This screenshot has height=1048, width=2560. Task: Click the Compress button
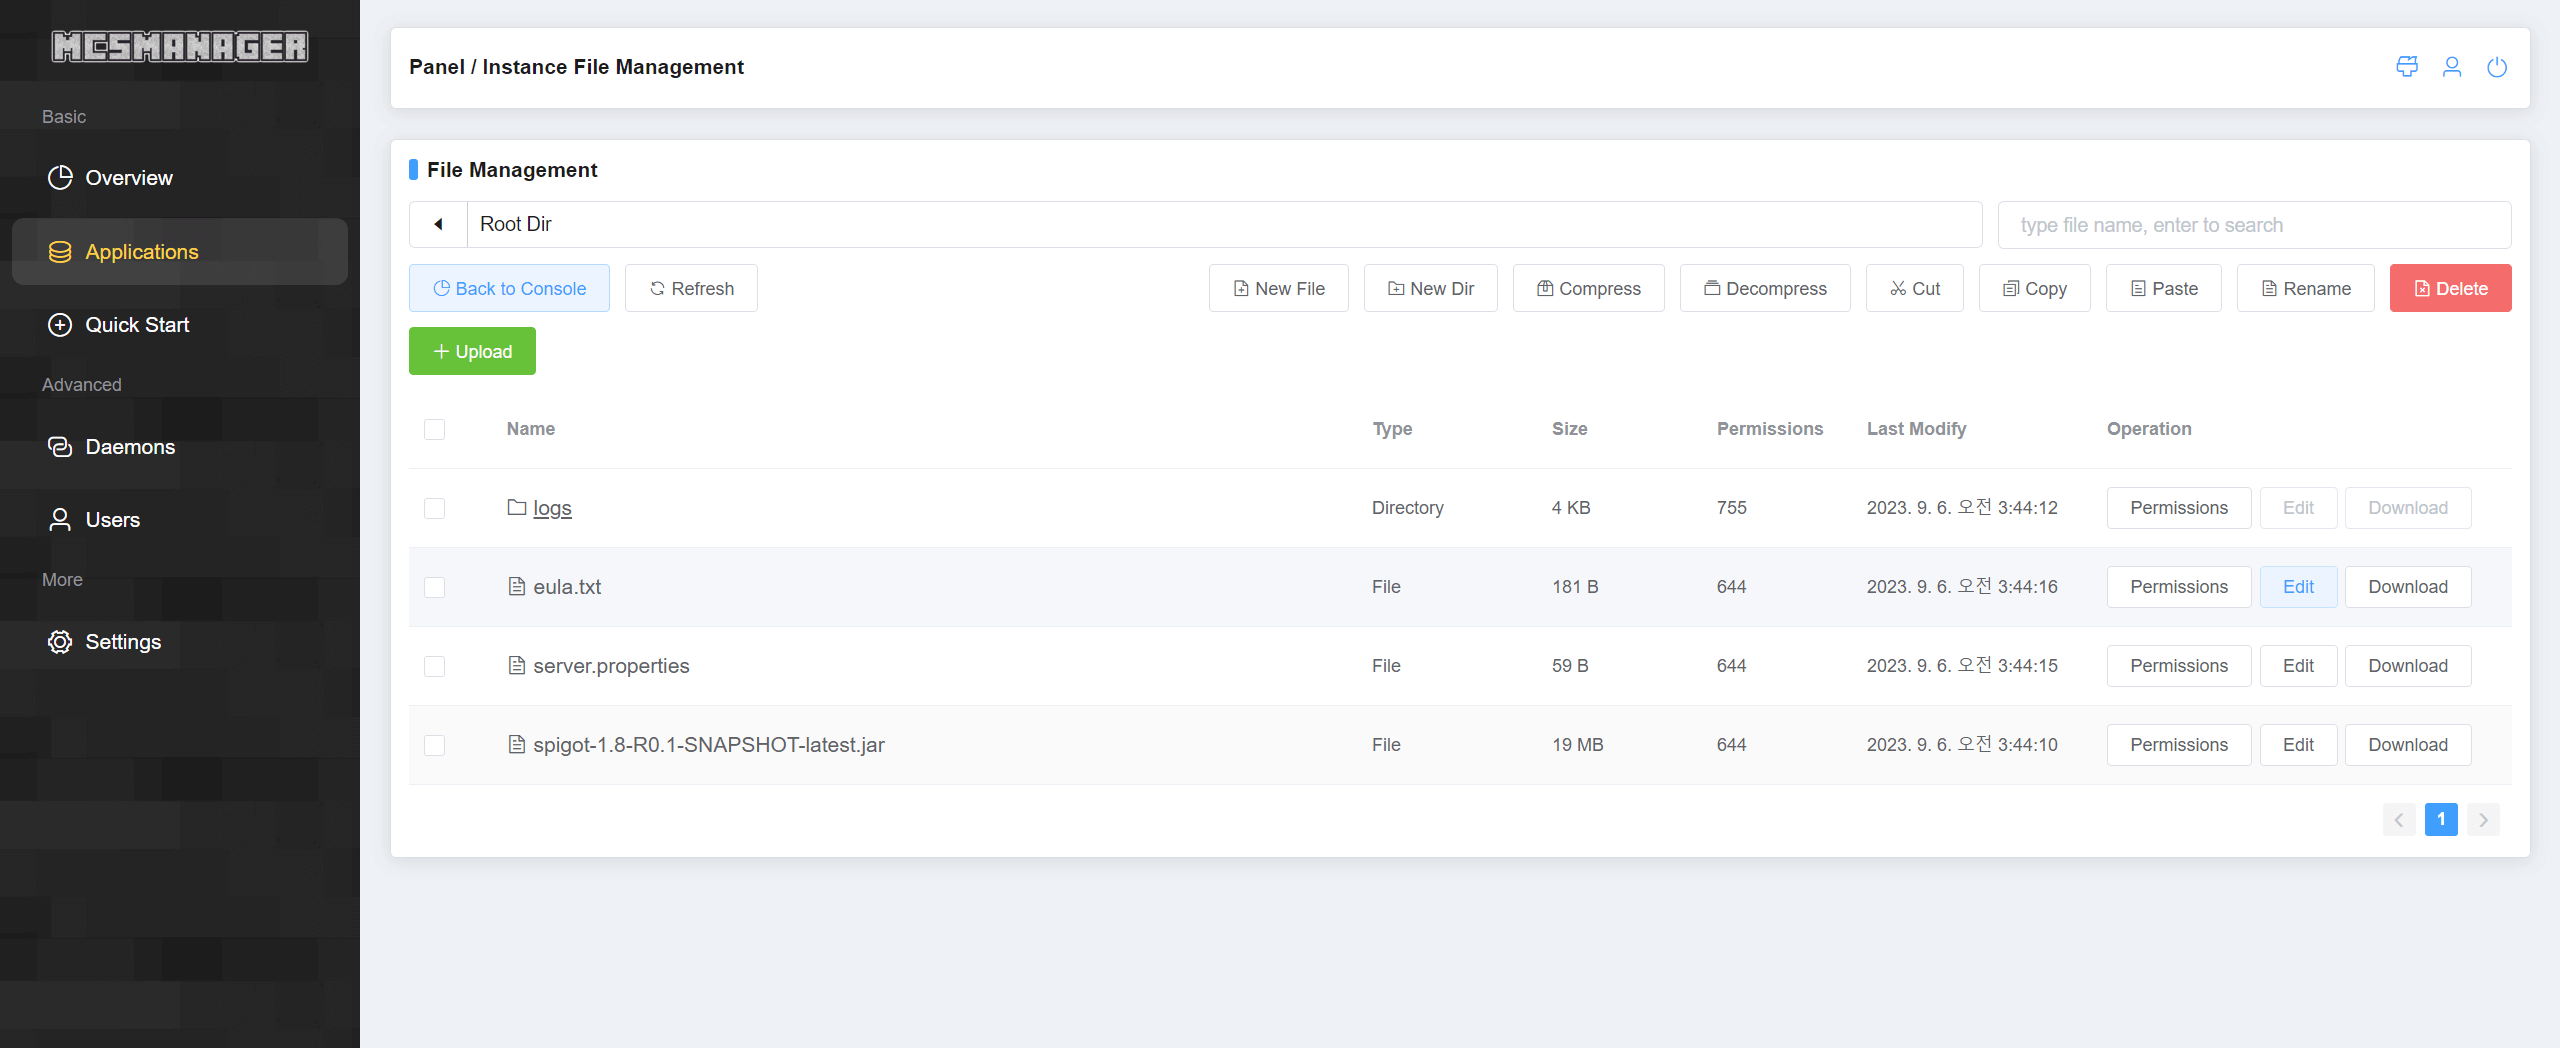click(x=1588, y=288)
